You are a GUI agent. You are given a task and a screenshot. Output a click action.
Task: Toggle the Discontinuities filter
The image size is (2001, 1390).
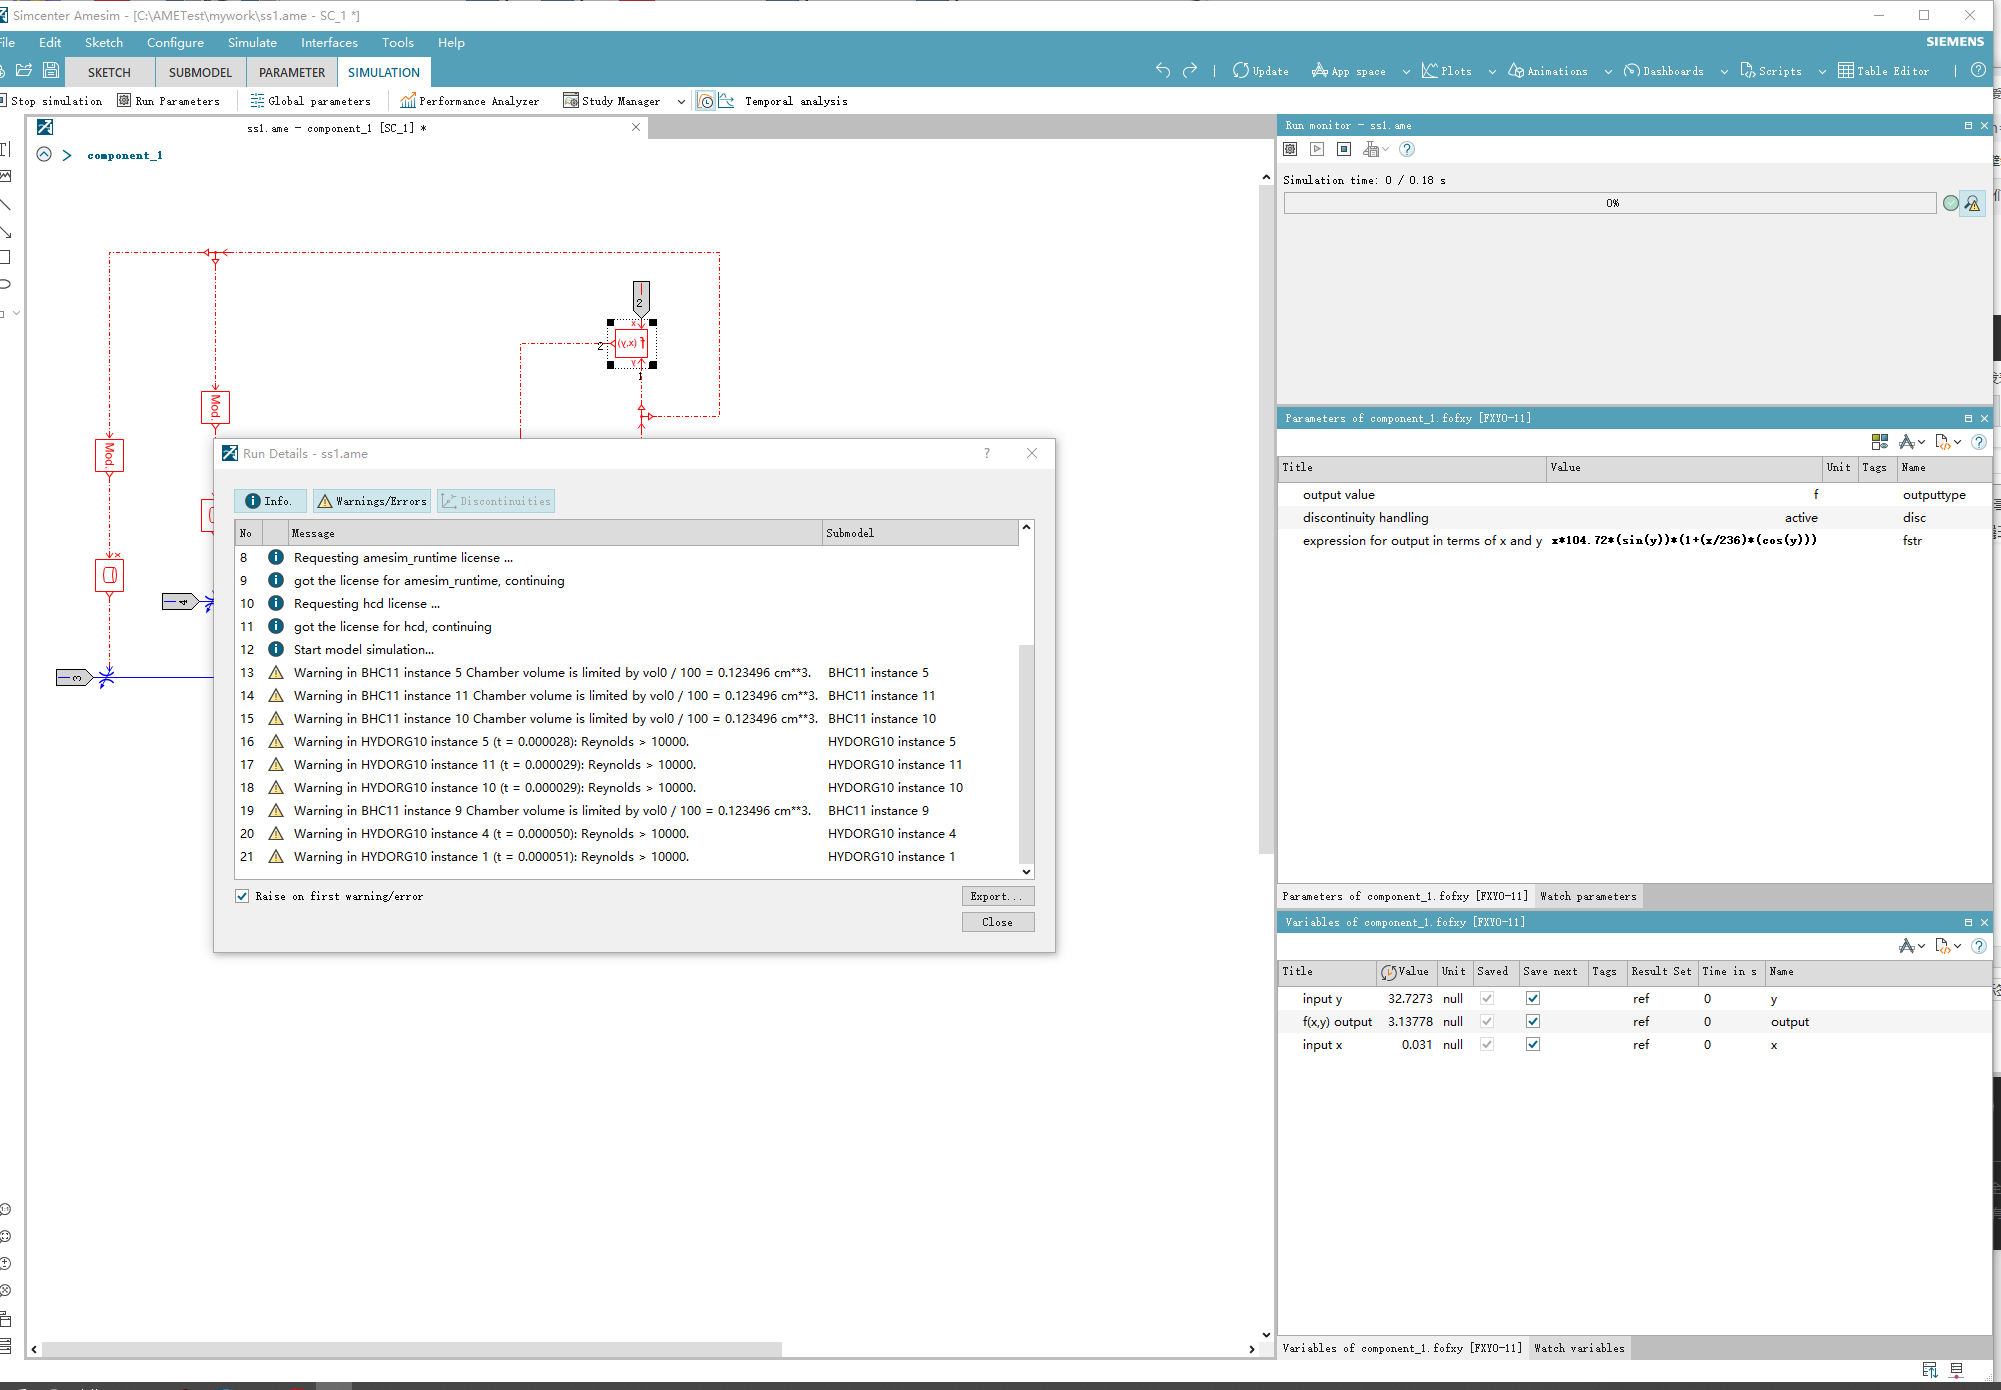(x=496, y=501)
